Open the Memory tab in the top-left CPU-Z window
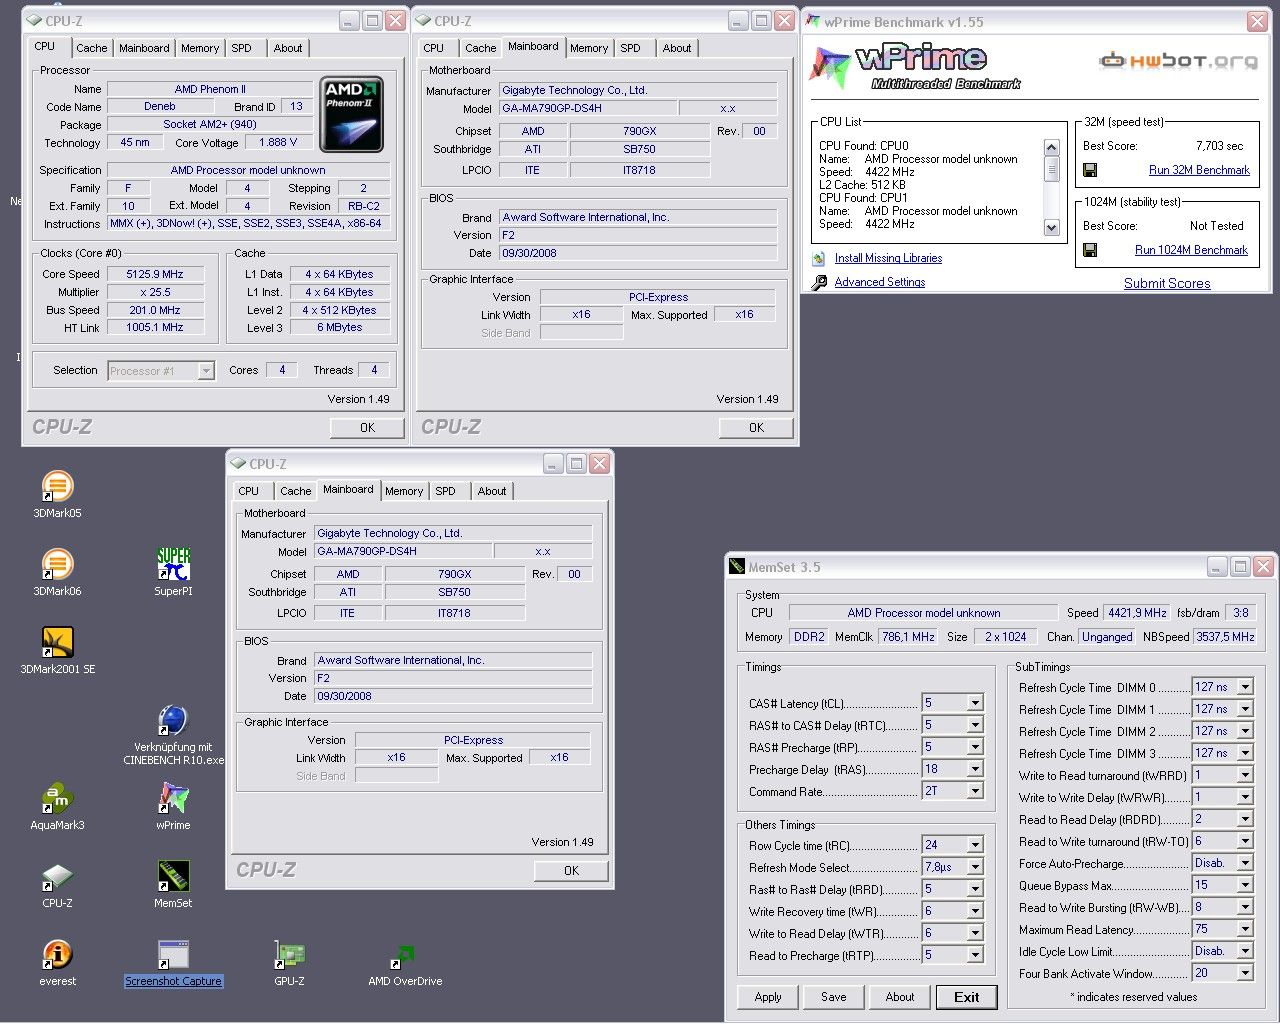This screenshot has height=1024, width=1280. pyautogui.click(x=200, y=48)
